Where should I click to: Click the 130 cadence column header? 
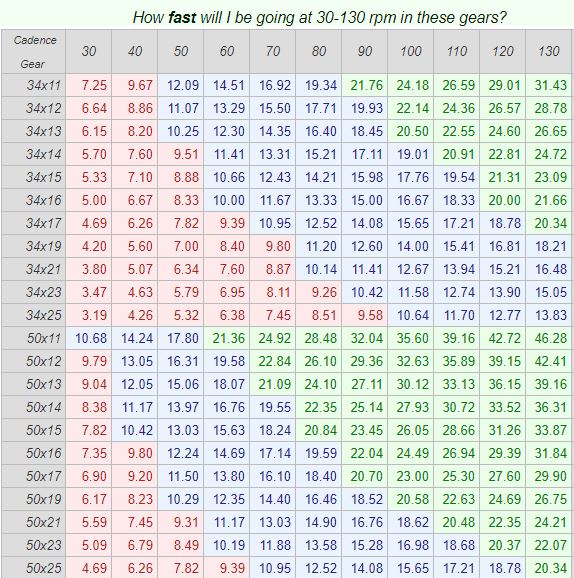pos(549,51)
